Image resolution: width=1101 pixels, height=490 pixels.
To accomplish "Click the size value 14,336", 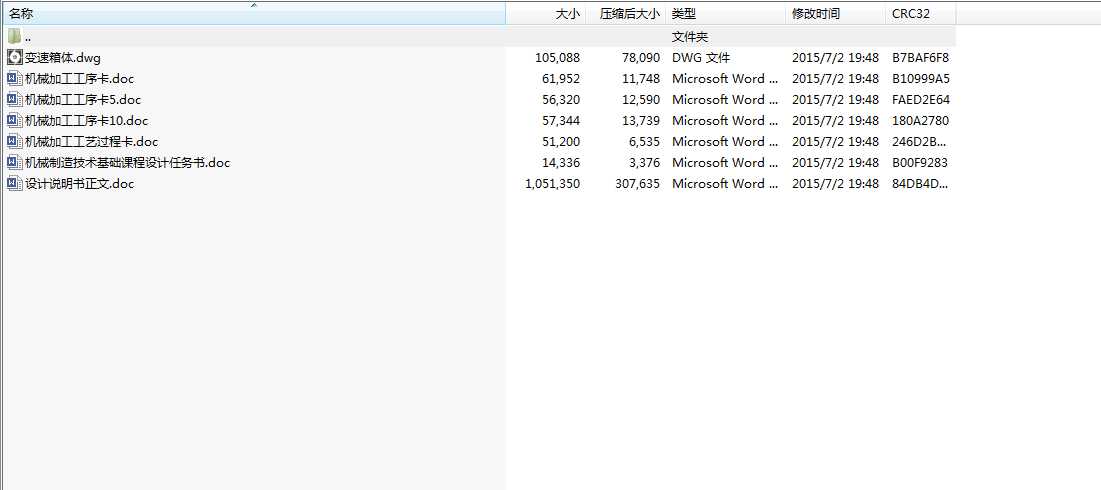I will pyautogui.click(x=561, y=163).
